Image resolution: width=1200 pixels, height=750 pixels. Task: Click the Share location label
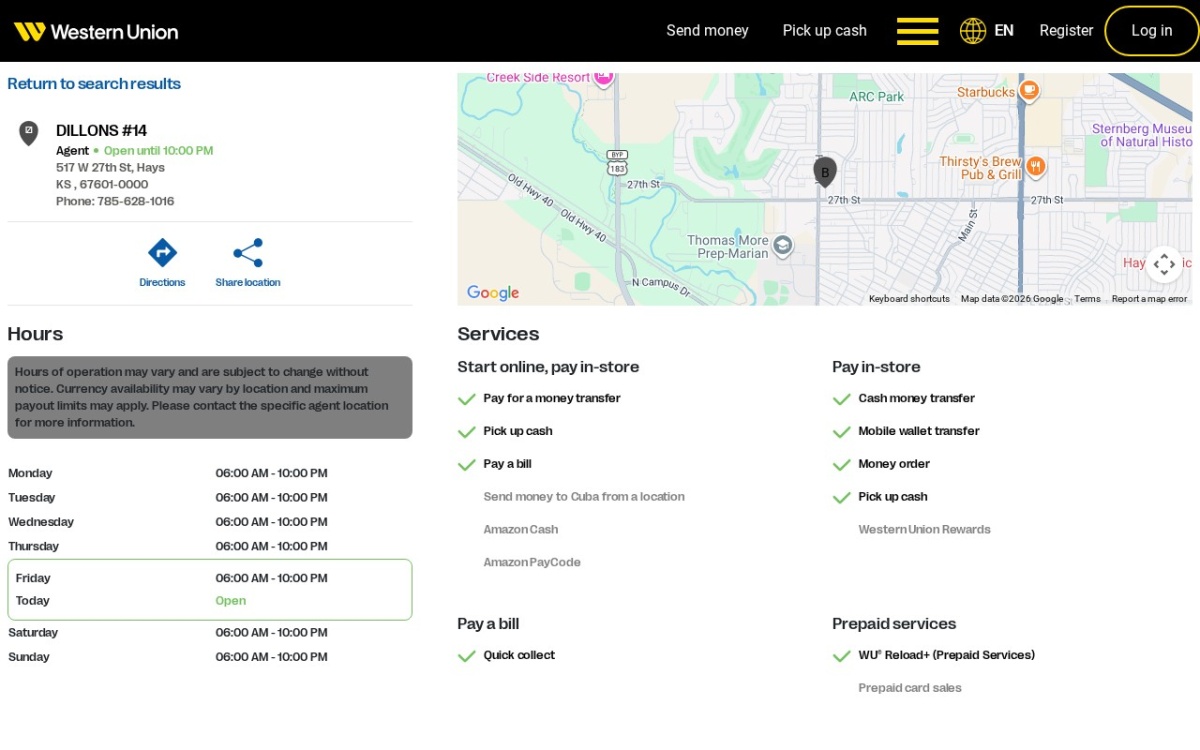tap(248, 283)
